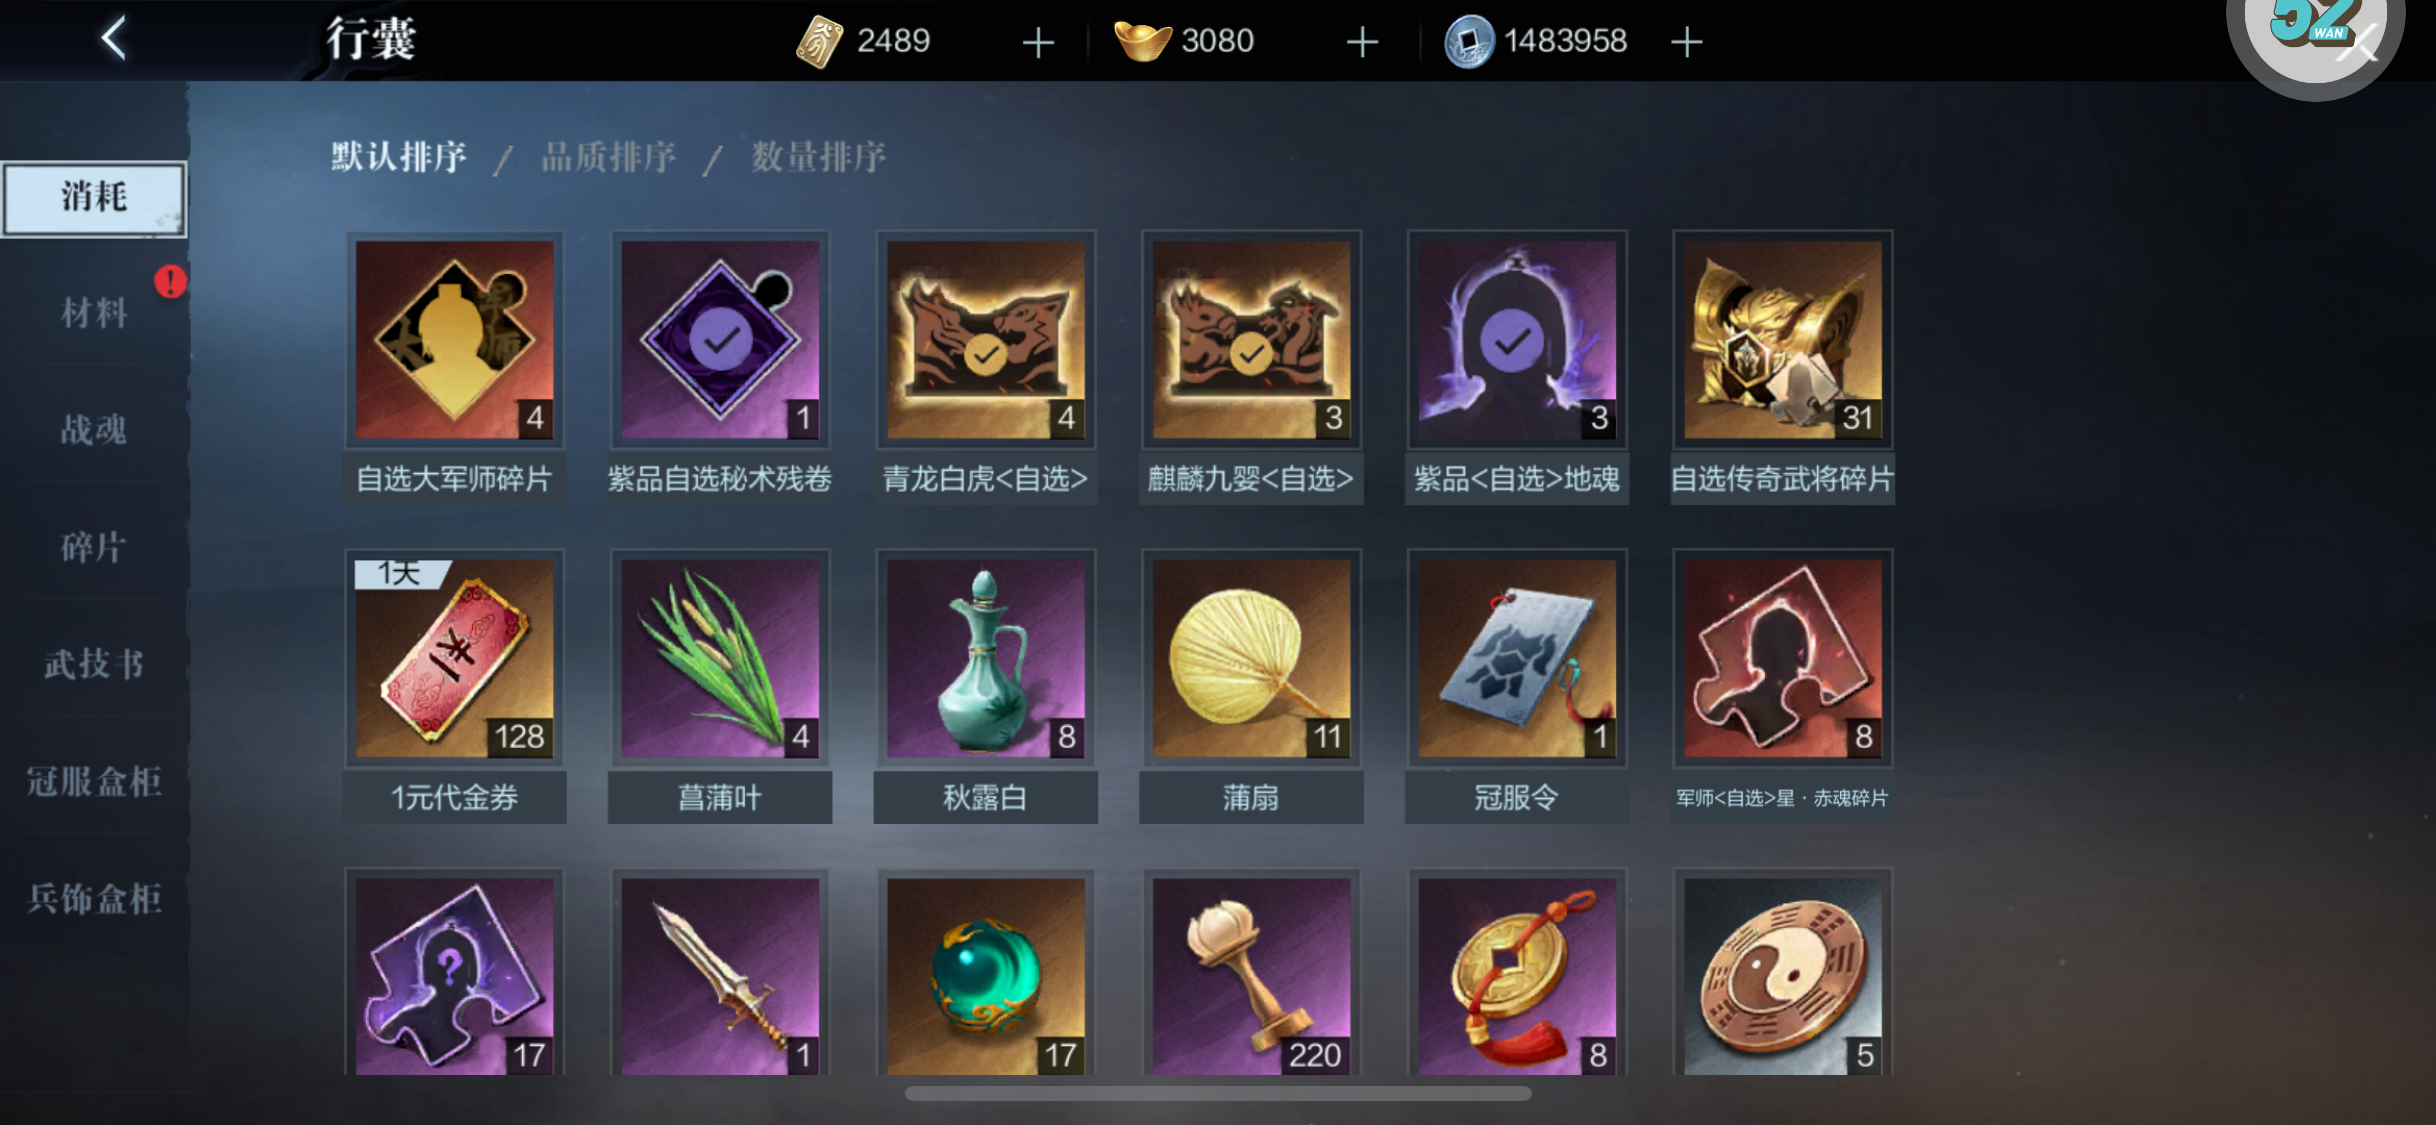Select the yin-yang bagua disc item

click(1783, 975)
